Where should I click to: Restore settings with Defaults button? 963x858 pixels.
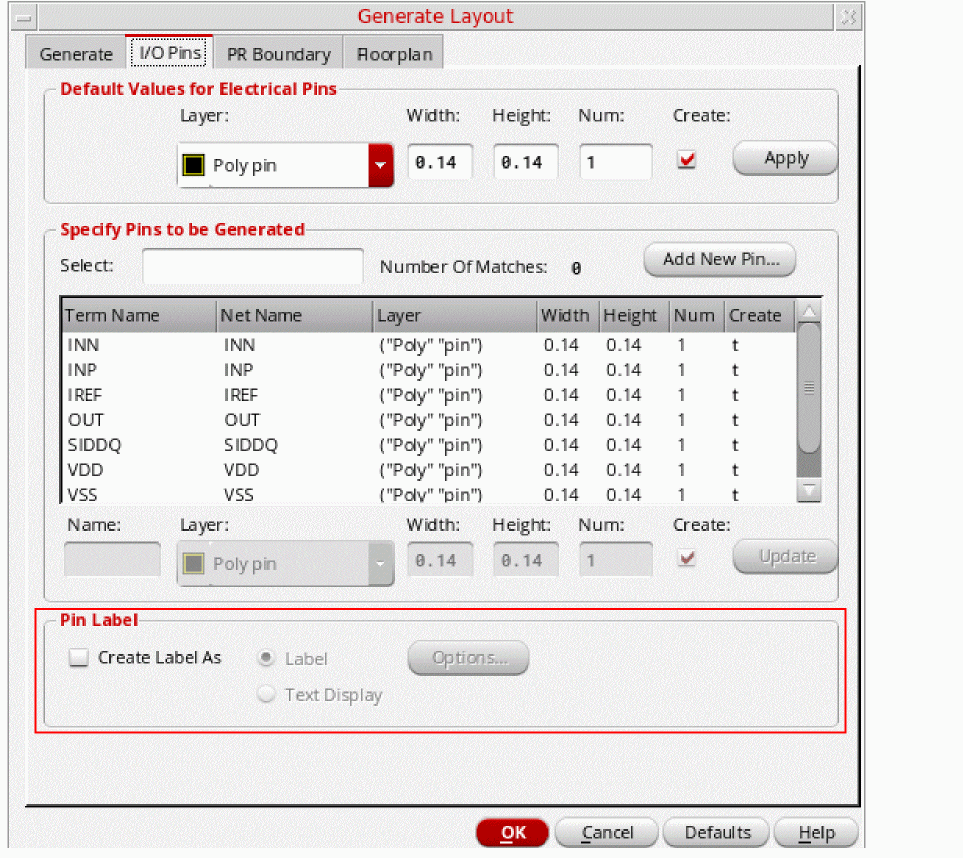point(717,833)
